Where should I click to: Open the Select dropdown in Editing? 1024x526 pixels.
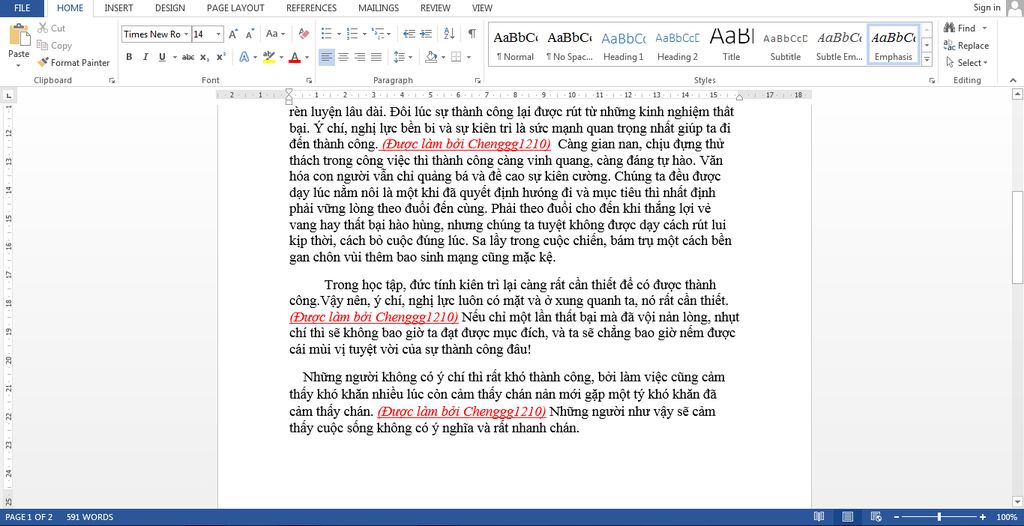pyautogui.click(x=967, y=63)
